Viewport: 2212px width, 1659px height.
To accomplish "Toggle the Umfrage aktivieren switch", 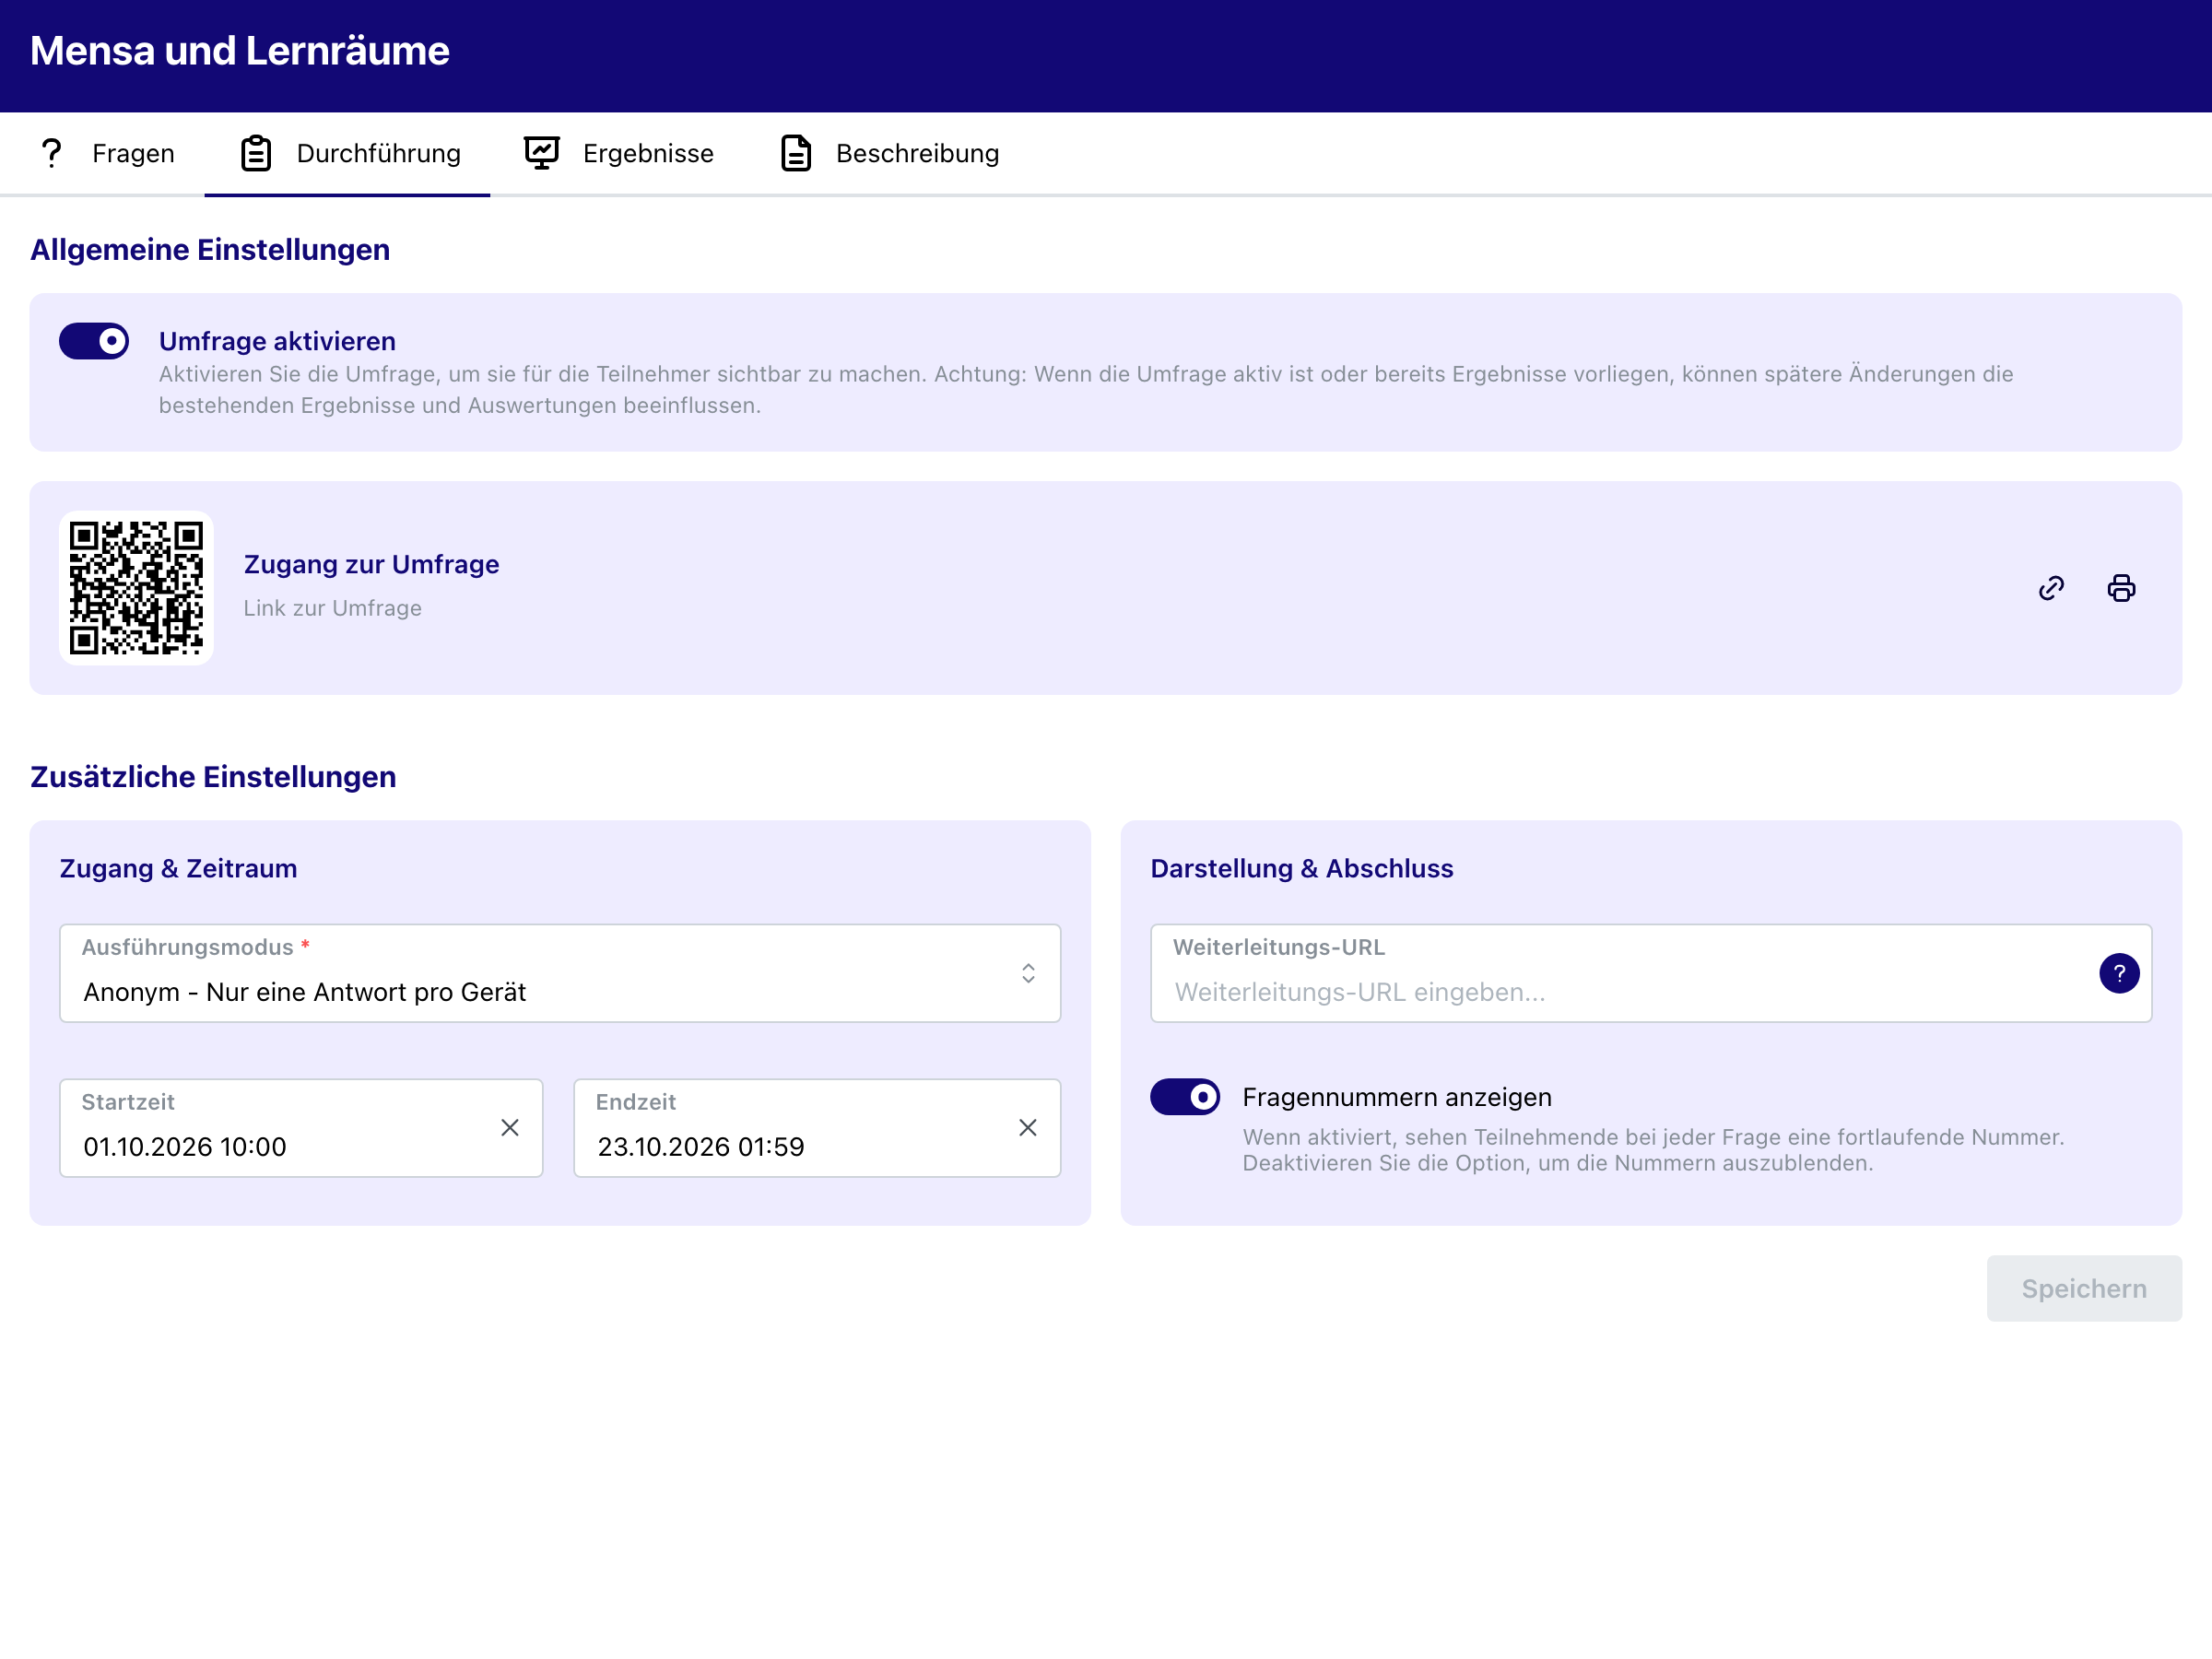I will [94, 341].
